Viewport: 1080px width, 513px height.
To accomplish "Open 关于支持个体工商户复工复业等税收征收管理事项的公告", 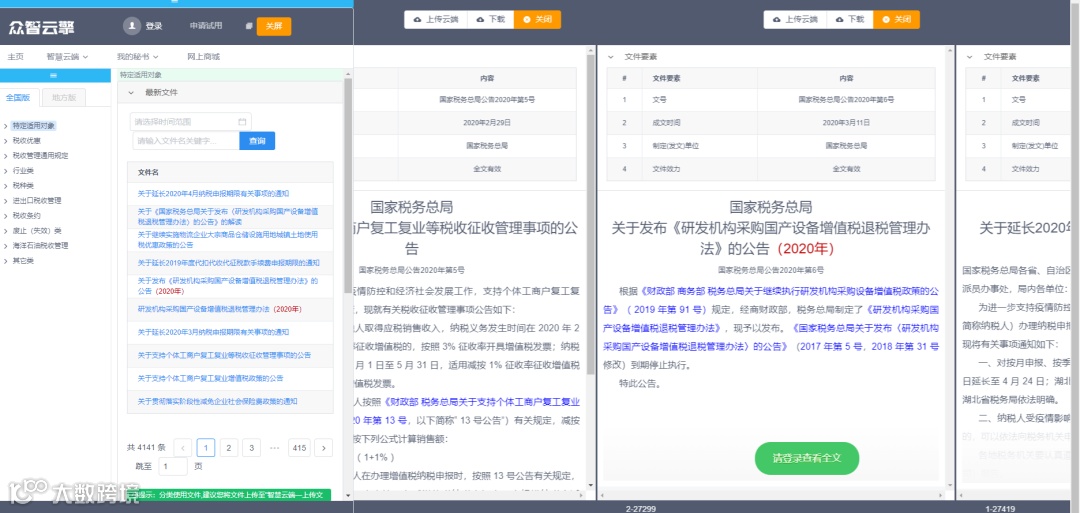I will 225,355.
